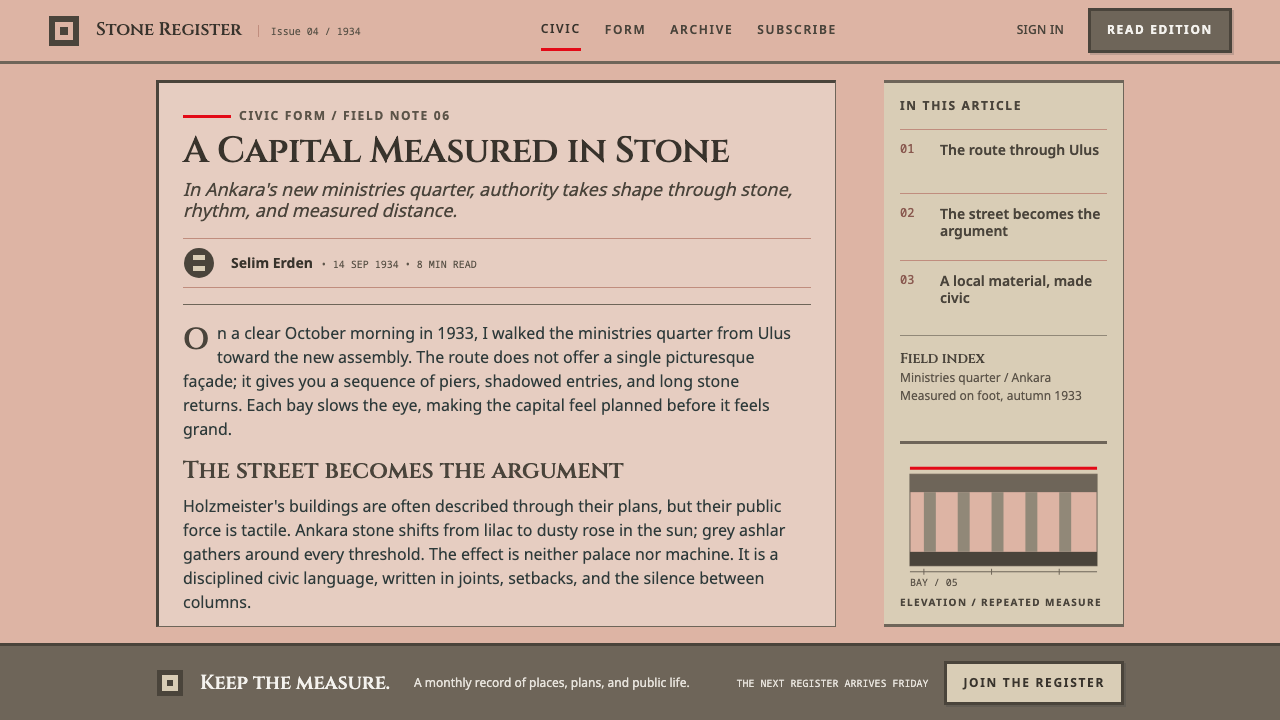
Task: Click 'The next register arrives Friday' text
Action: point(832,684)
